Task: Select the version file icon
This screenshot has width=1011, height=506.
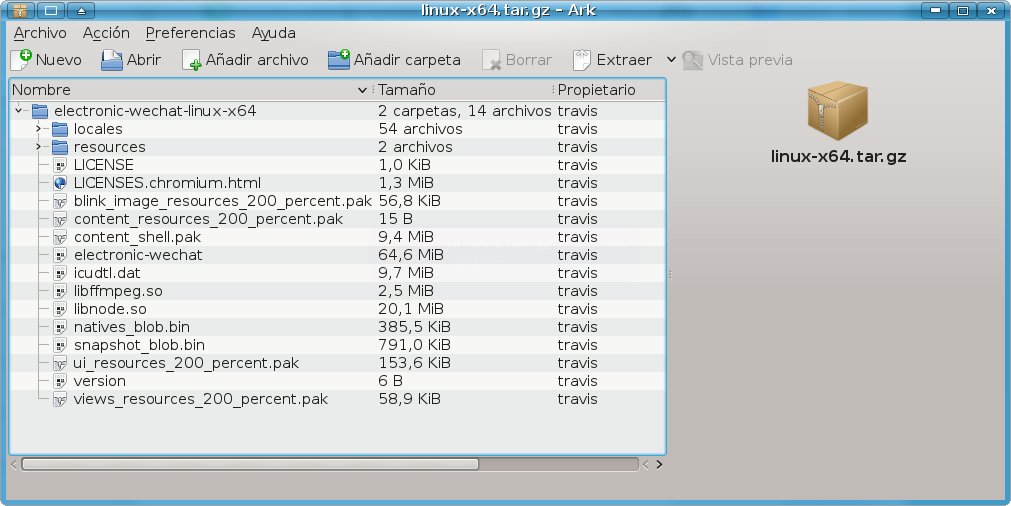Action: coord(60,382)
